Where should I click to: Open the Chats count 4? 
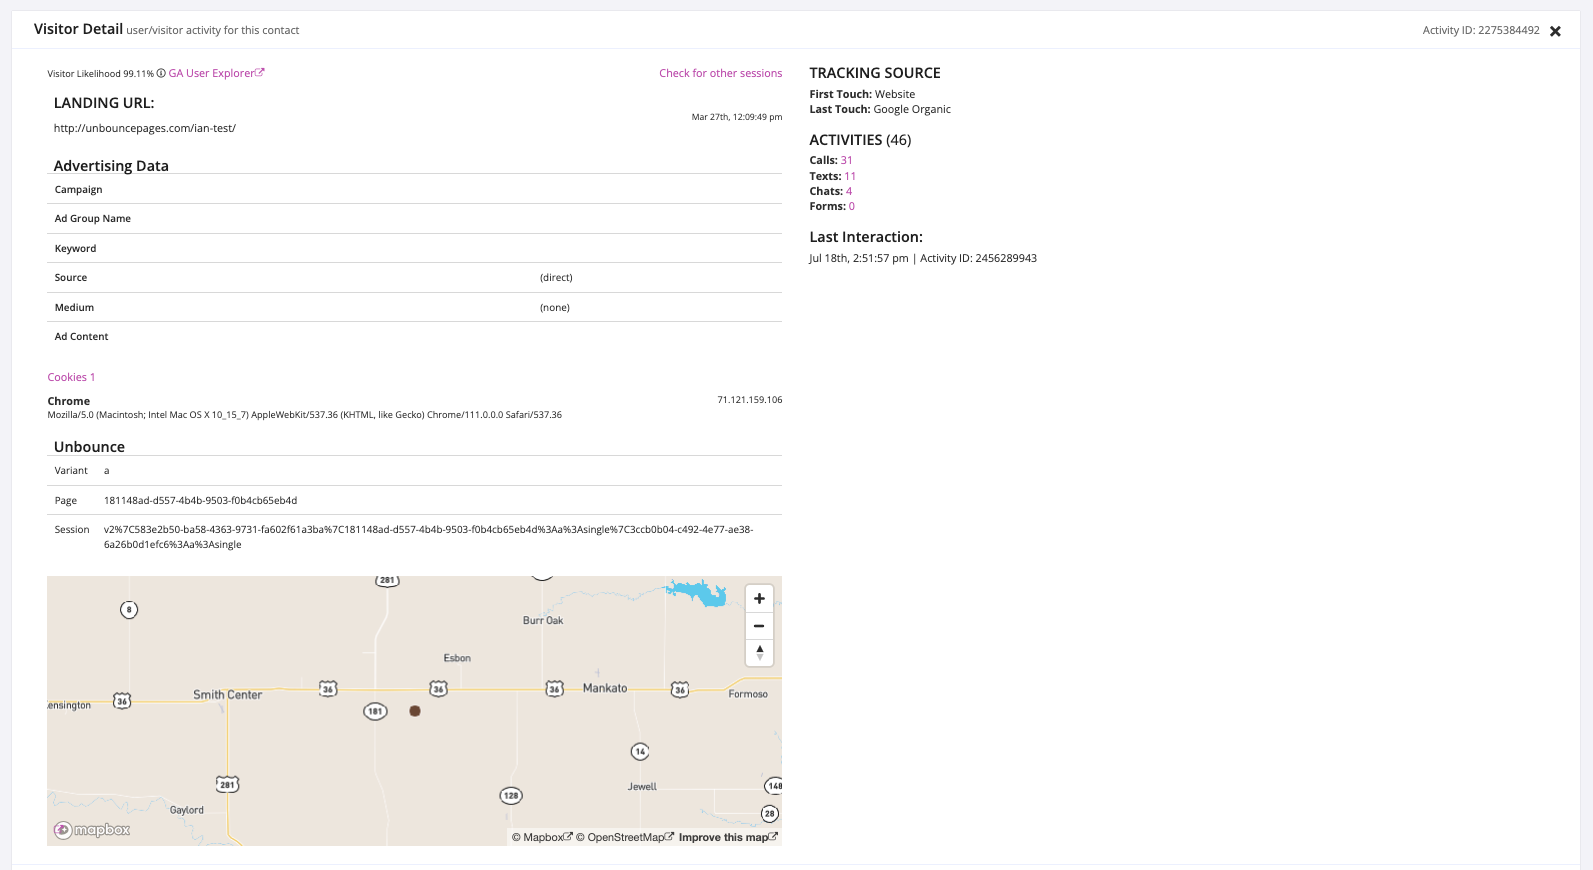click(x=849, y=191)
